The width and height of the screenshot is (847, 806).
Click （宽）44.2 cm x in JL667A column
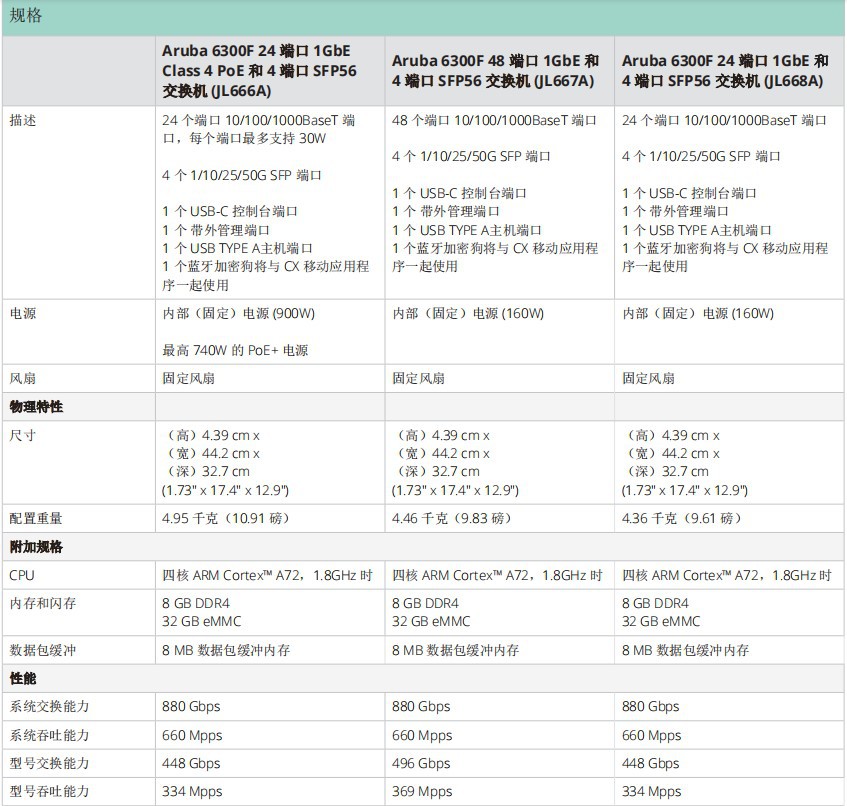(x=442, y=453)
